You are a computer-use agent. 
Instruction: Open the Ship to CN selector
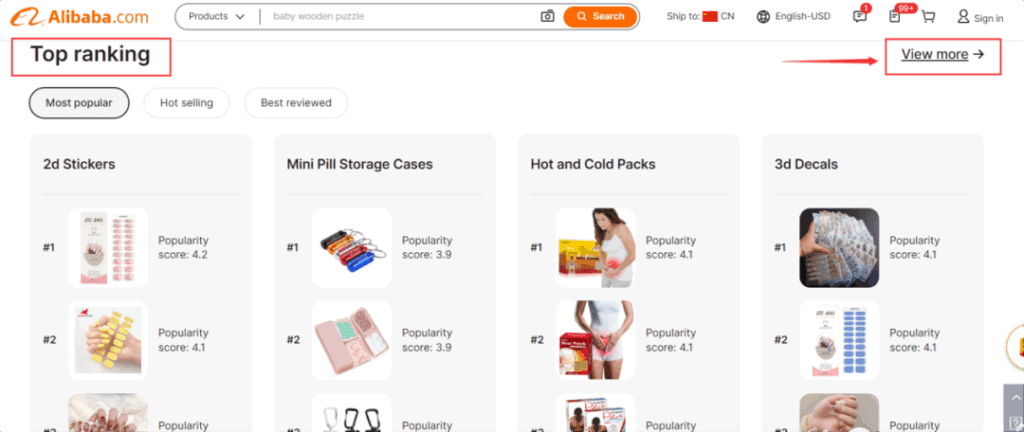coord(700,16)
